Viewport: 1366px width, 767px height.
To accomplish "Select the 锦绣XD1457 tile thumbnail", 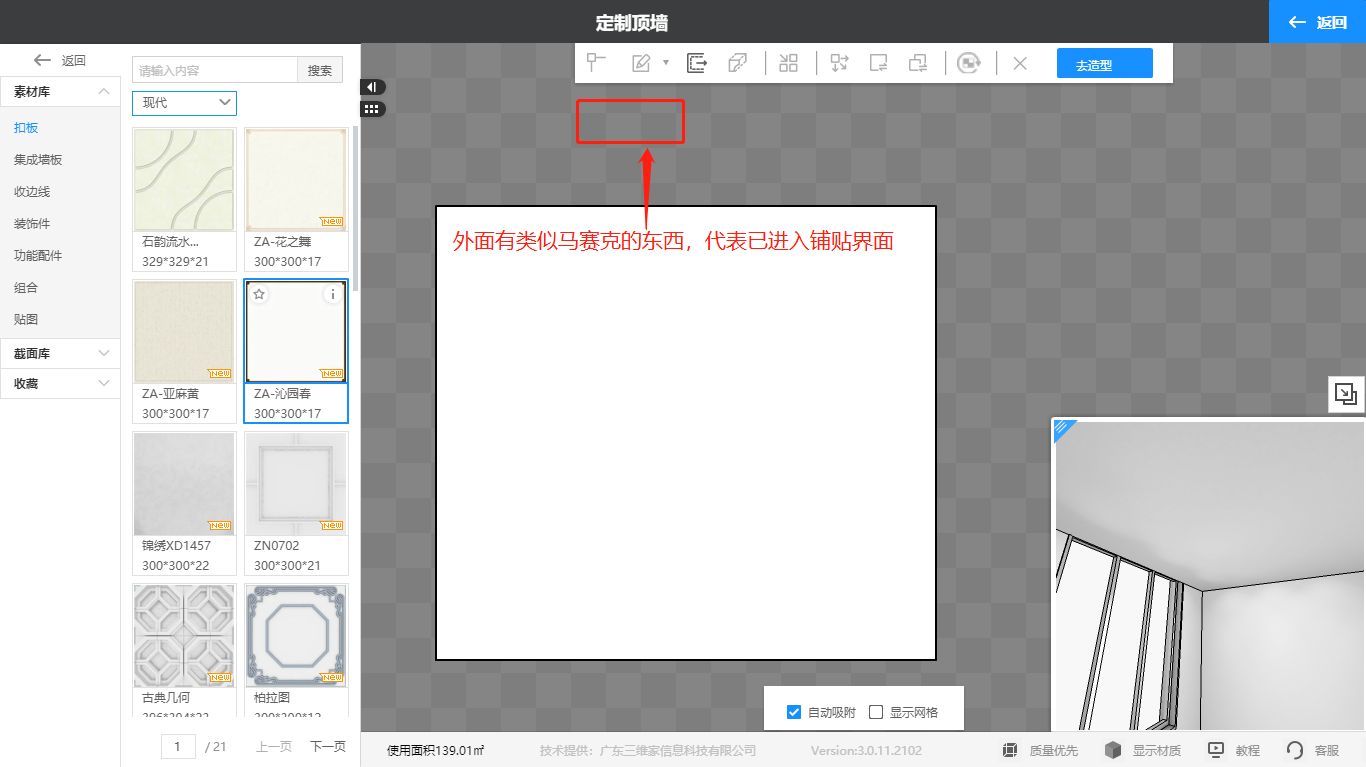I will 184,484.
